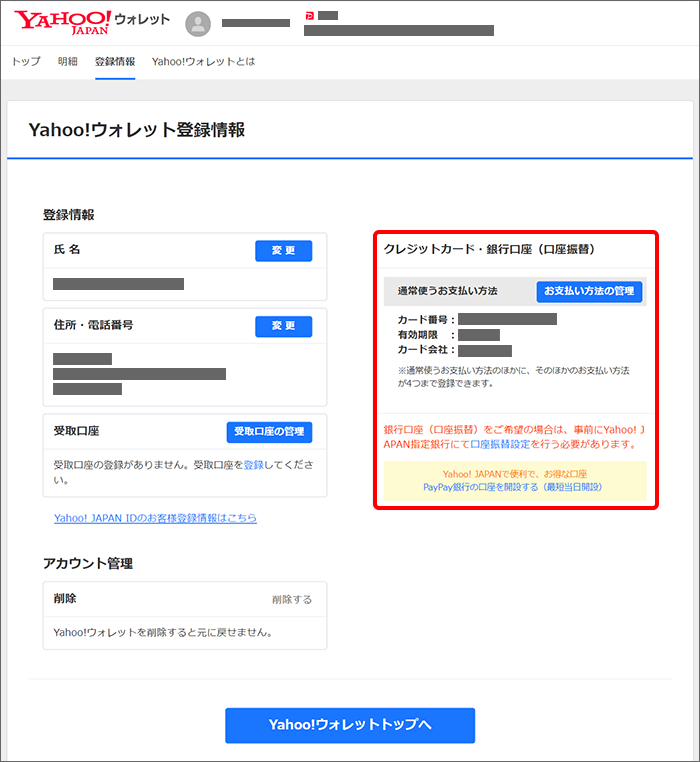Open the 明細 tab
Viewport: 700px width, 762px height.
[68, 62]
